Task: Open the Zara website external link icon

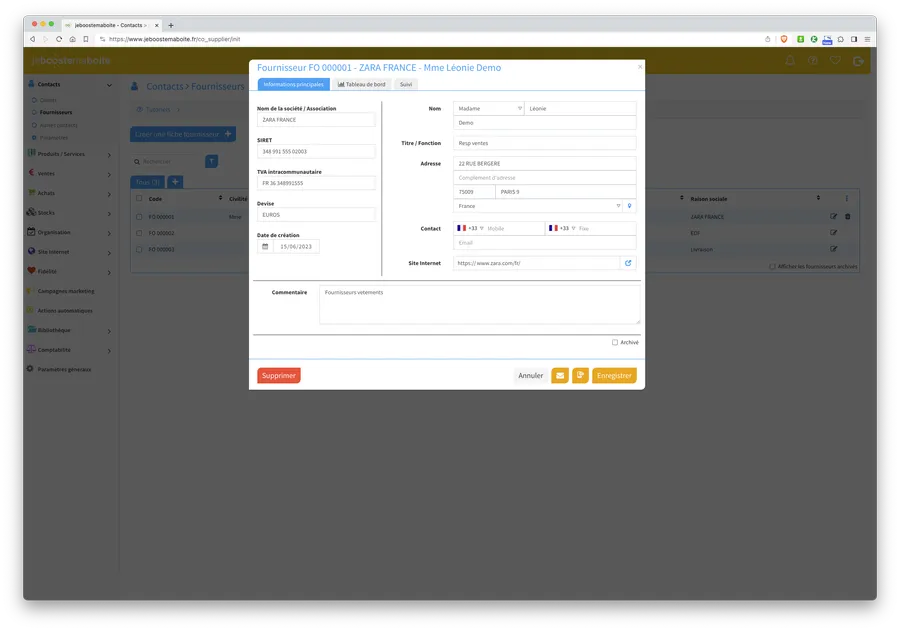Action: pos(628,263)
